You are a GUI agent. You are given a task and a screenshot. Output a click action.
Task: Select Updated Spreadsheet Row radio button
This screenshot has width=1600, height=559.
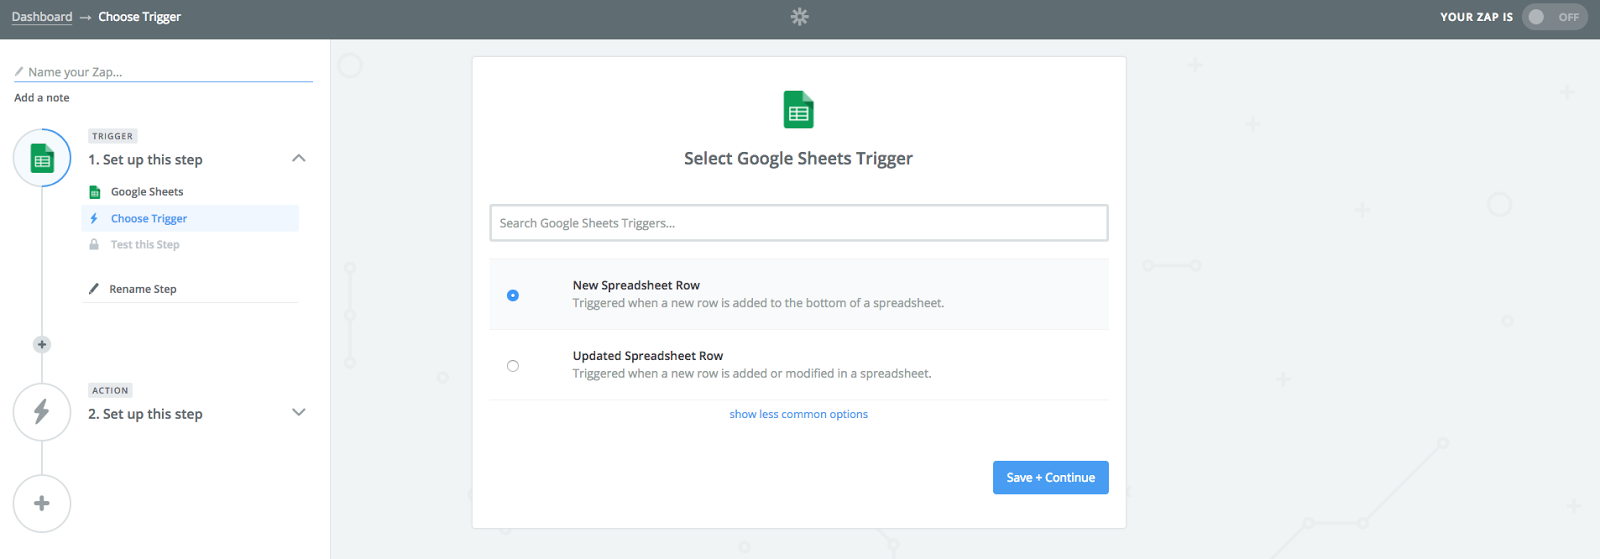click(x=513, y=366)
